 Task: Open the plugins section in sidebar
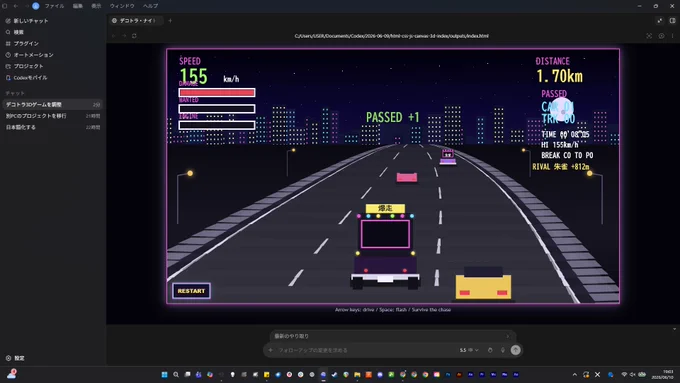22,43
